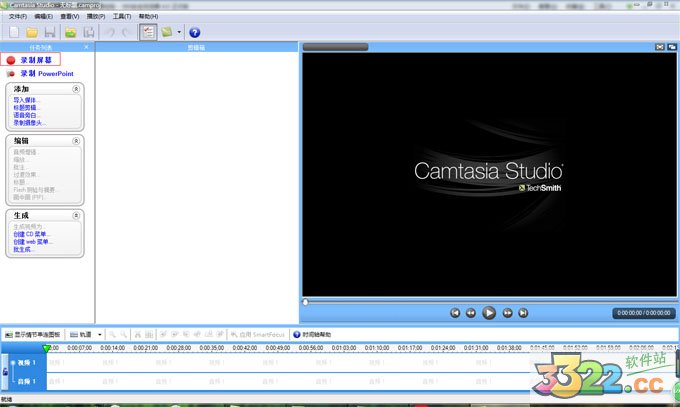Viewport: 680px width, 407px height.
Task: Collapse the 添加 section
Action: click(x=76, y=89)
